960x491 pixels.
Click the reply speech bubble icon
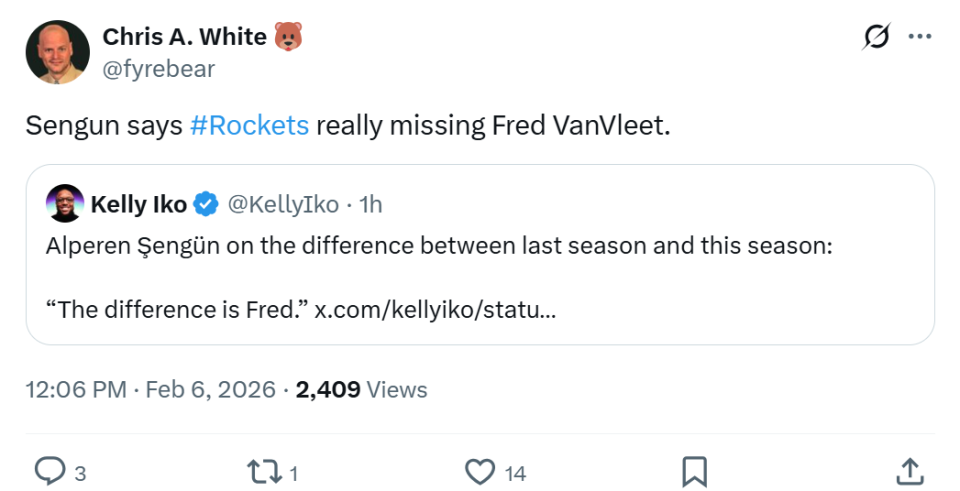point(50,470)
